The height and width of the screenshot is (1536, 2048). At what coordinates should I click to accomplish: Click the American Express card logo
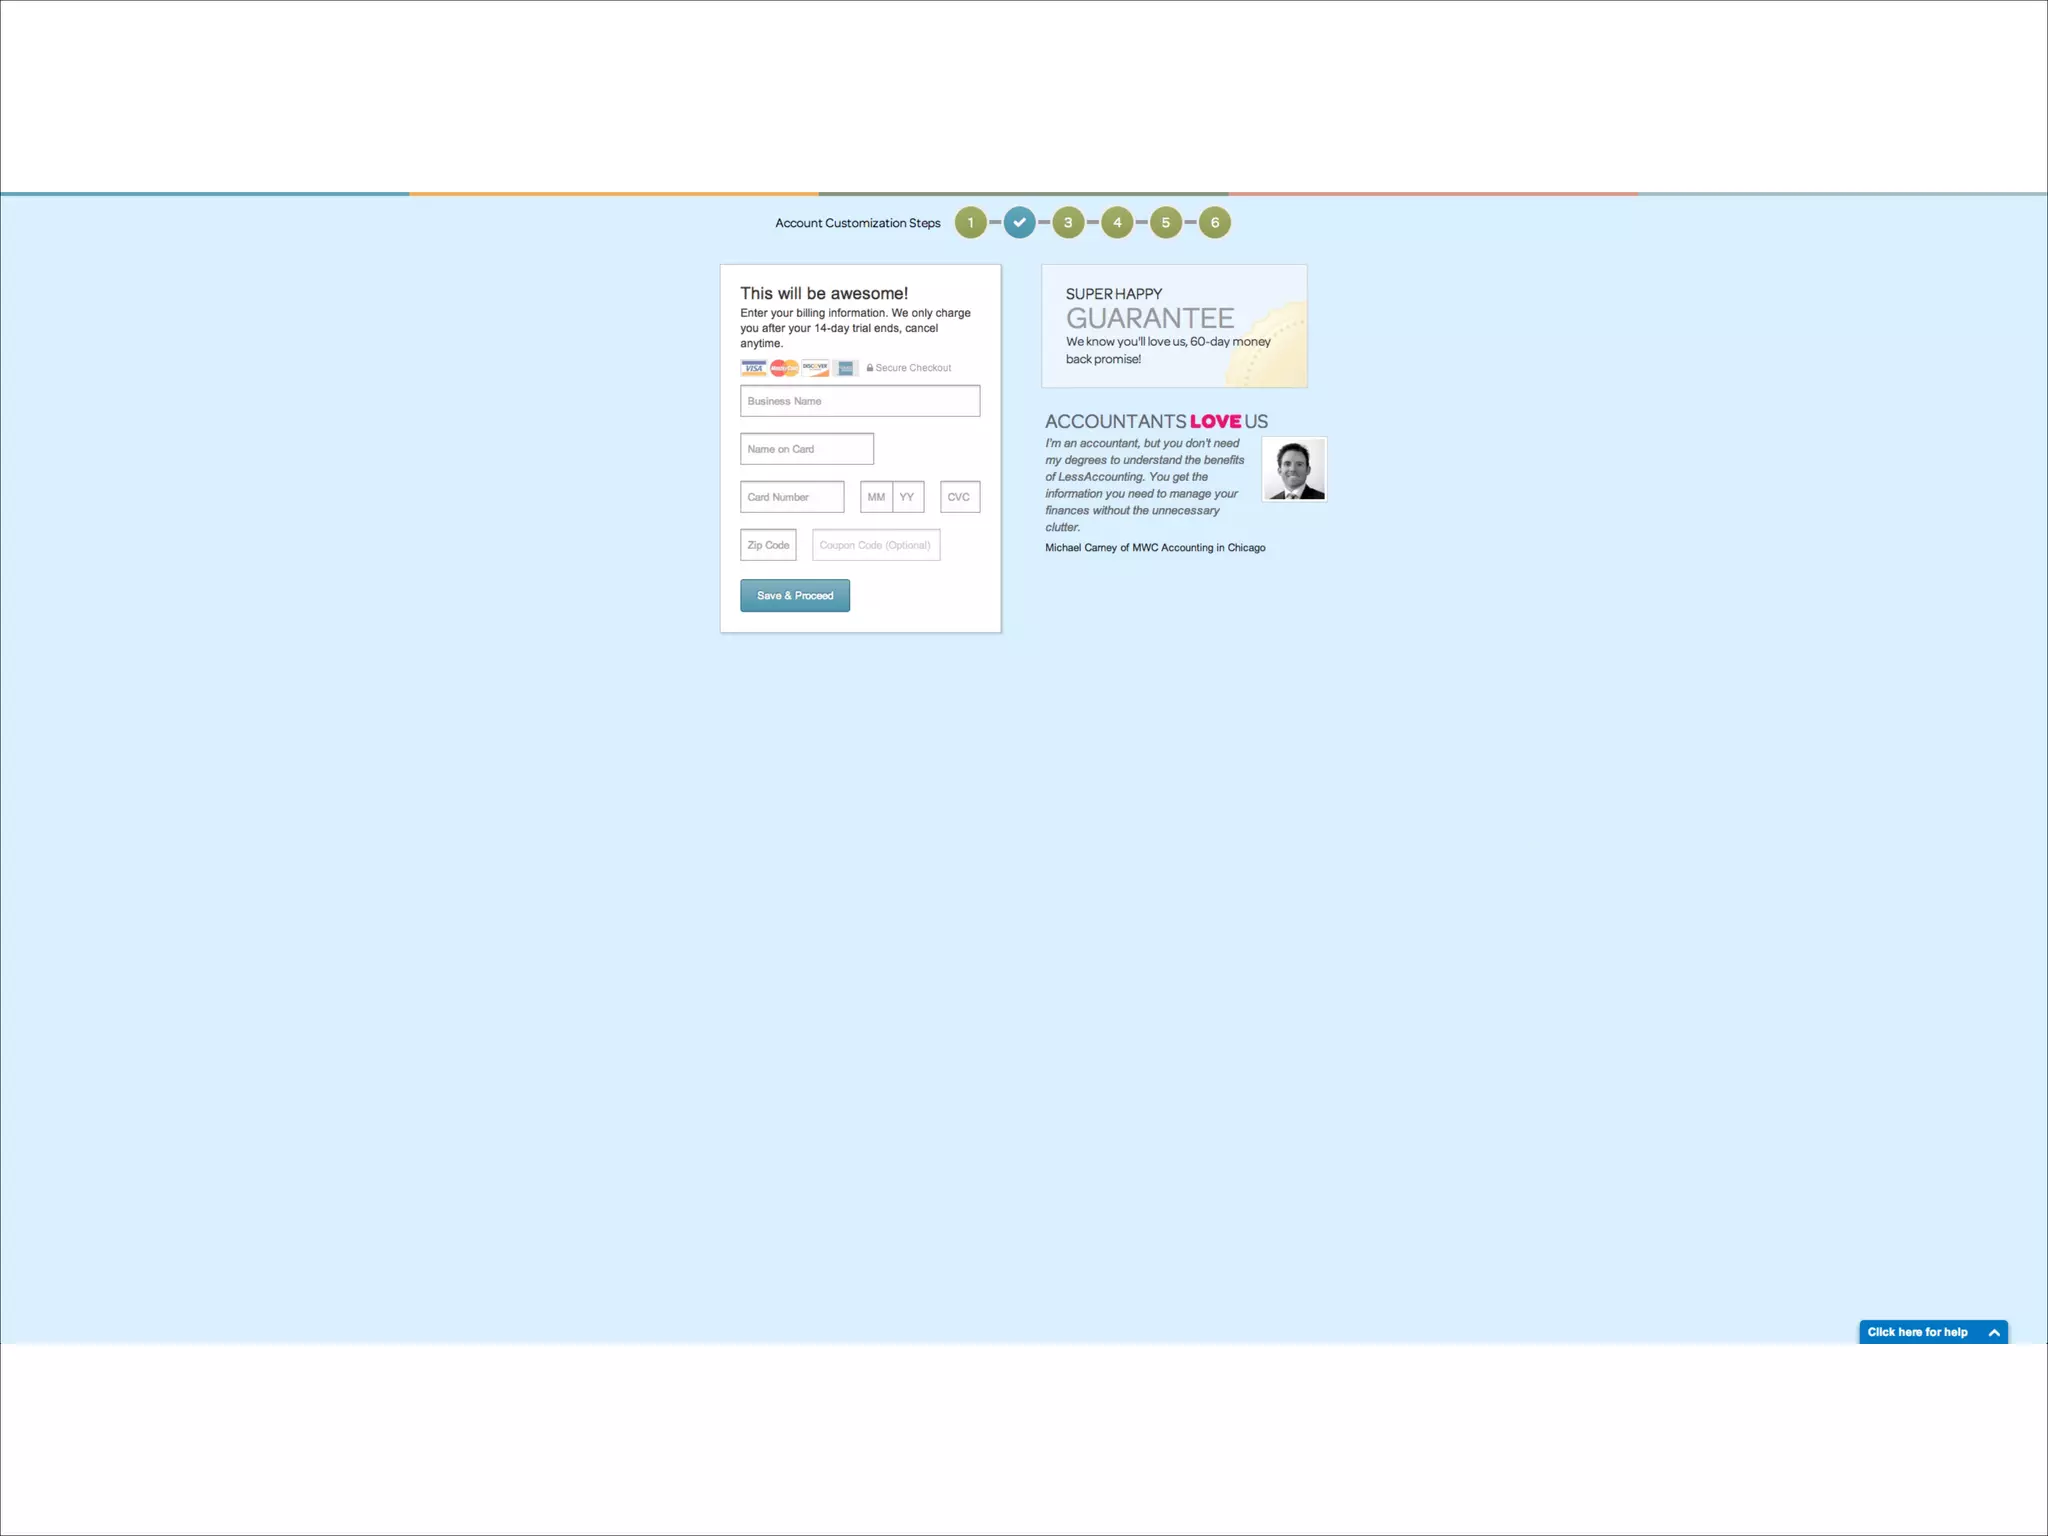pyautogui.click(x=846, y=368)
